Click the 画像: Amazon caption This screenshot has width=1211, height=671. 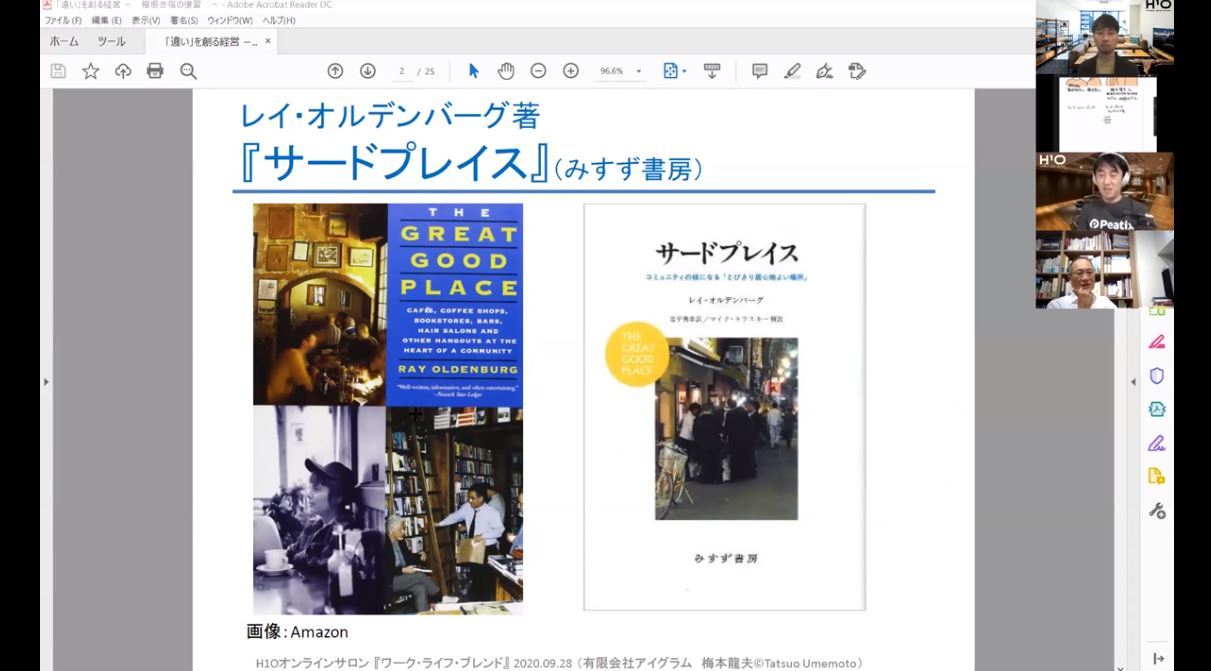pos(297,632)
